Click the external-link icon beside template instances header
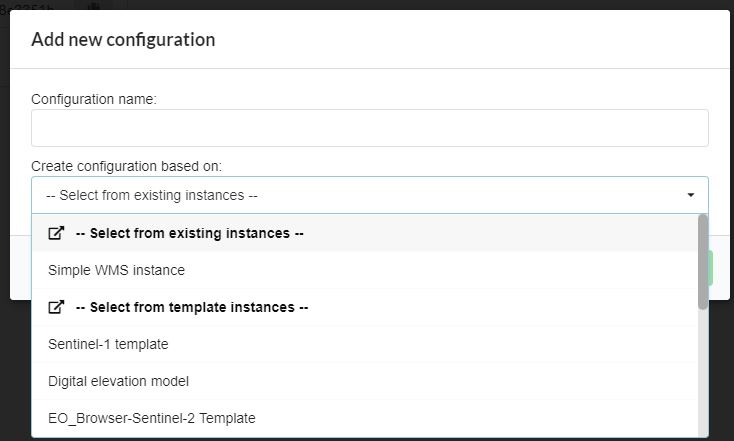Image resolution: width=734 pixels, height=441 pixels. click(56, 307)
